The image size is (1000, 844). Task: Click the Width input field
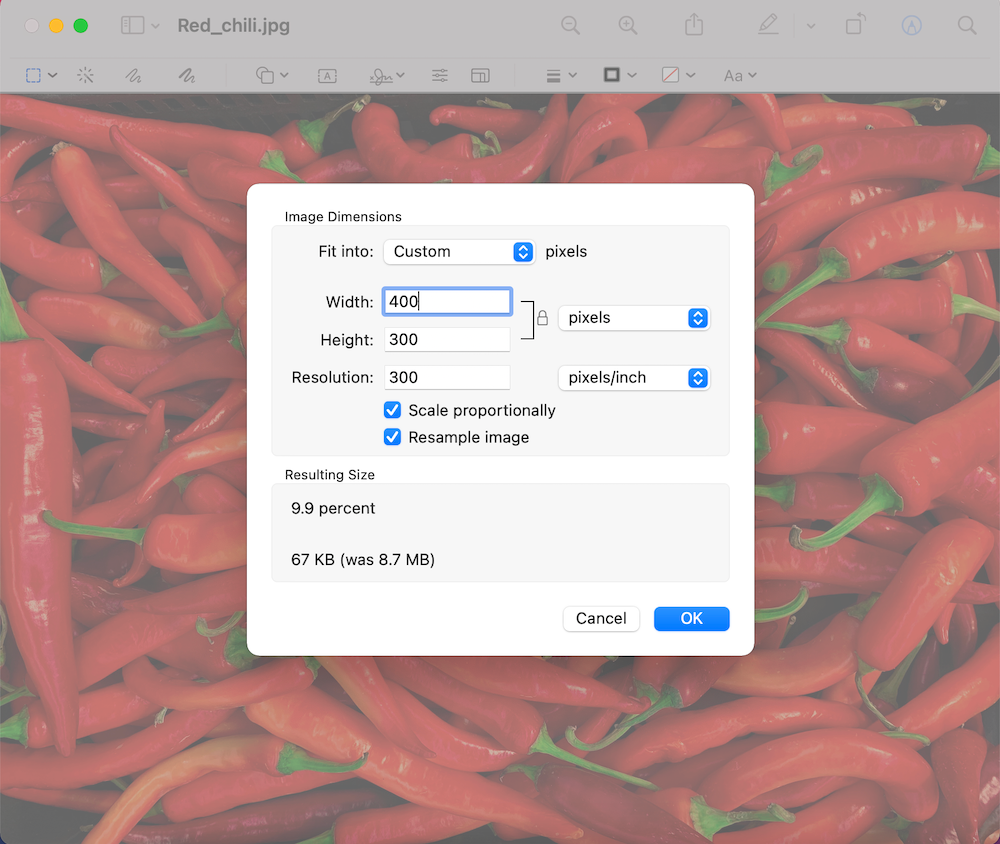click(x=447, y=301)
